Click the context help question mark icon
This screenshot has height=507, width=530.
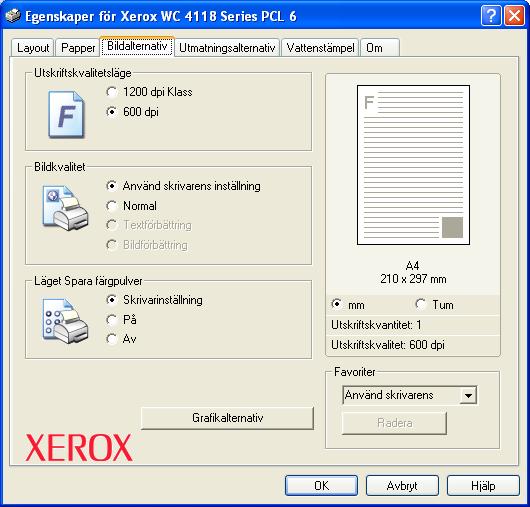(491, 16)
